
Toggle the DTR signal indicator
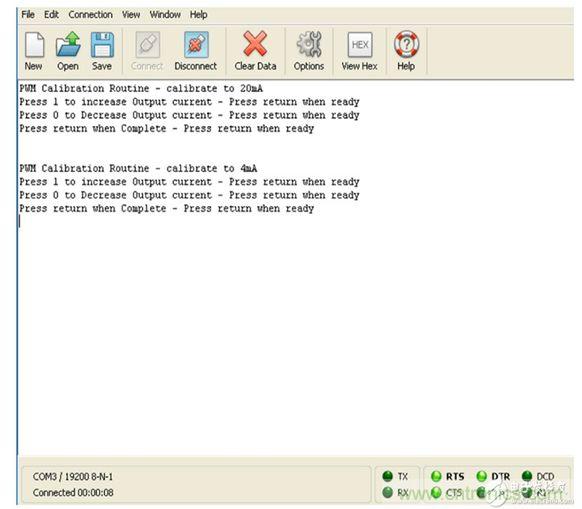(x=481, y=476)
